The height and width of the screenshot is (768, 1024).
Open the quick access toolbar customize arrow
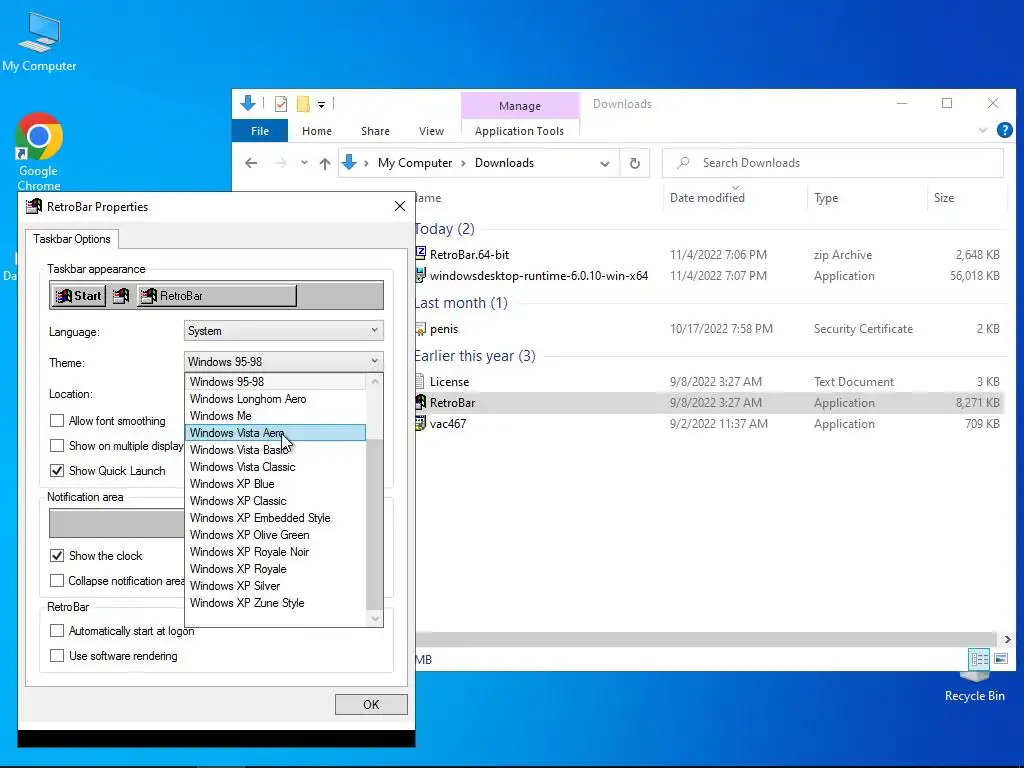tap(321, 104)
